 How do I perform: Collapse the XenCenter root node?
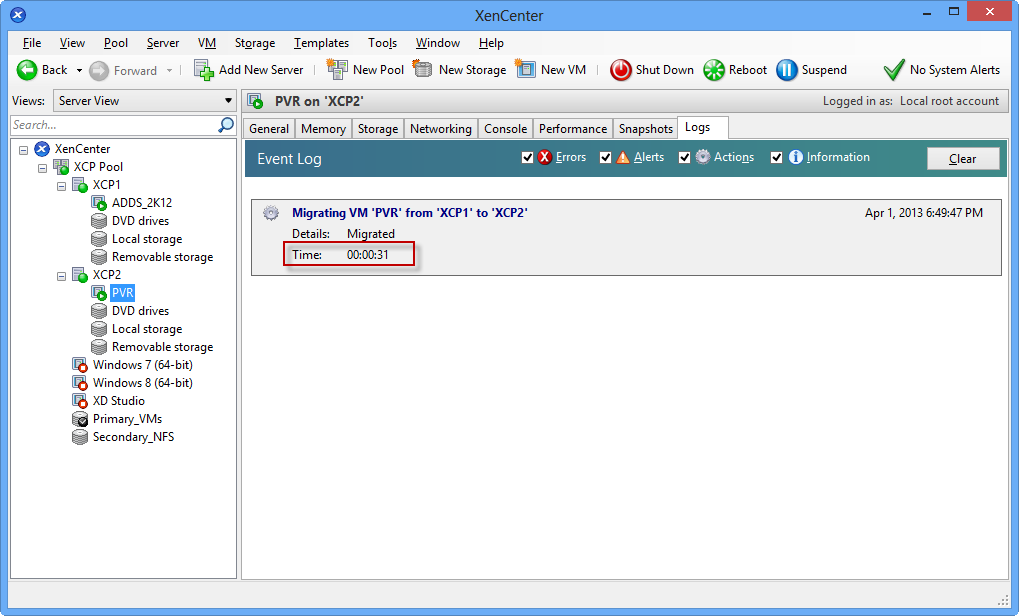click(x=23, y=150)
